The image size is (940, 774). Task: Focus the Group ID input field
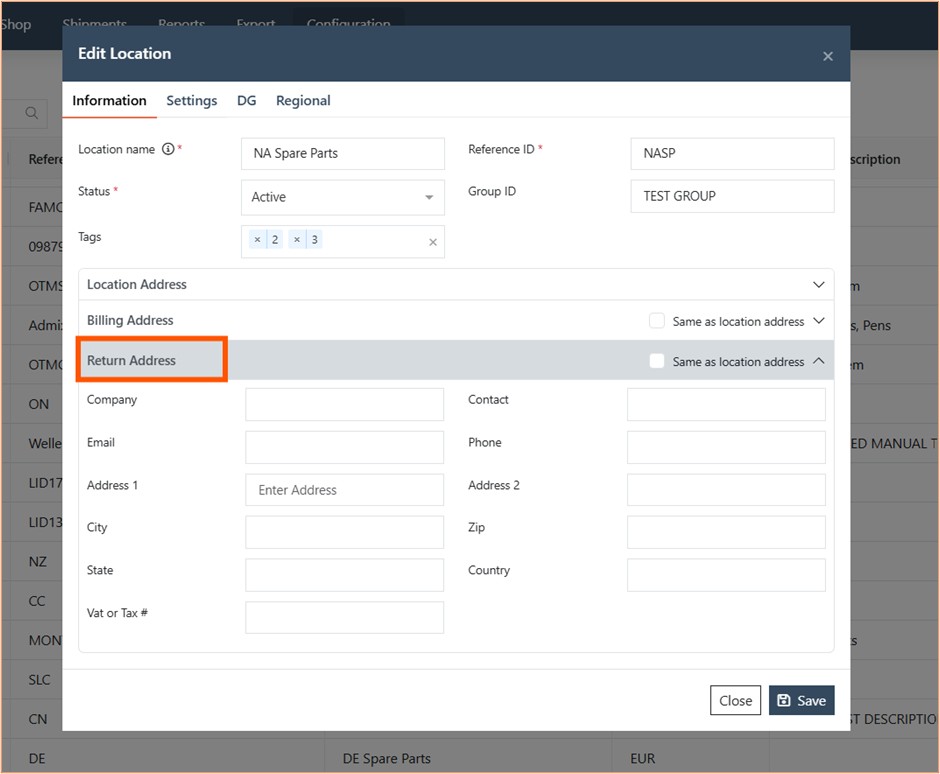[732, 196]
